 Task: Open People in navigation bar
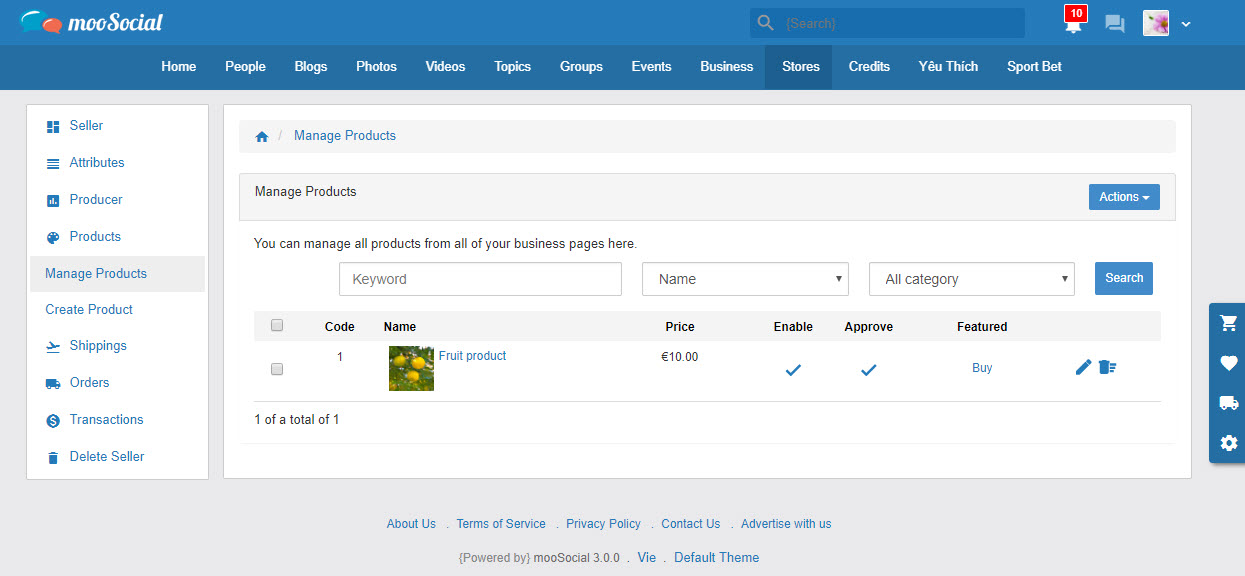(245, 66)
